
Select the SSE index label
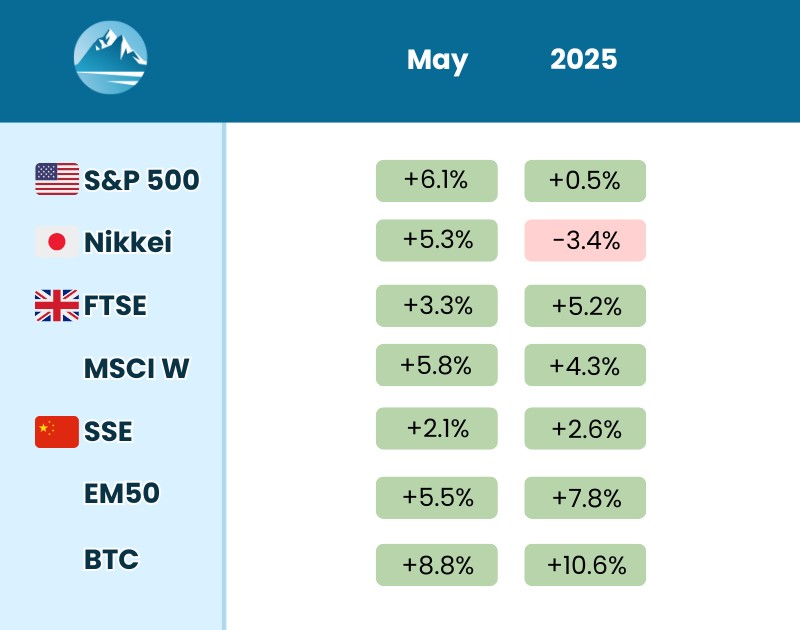pyautogui.click(x=108, y=432)
